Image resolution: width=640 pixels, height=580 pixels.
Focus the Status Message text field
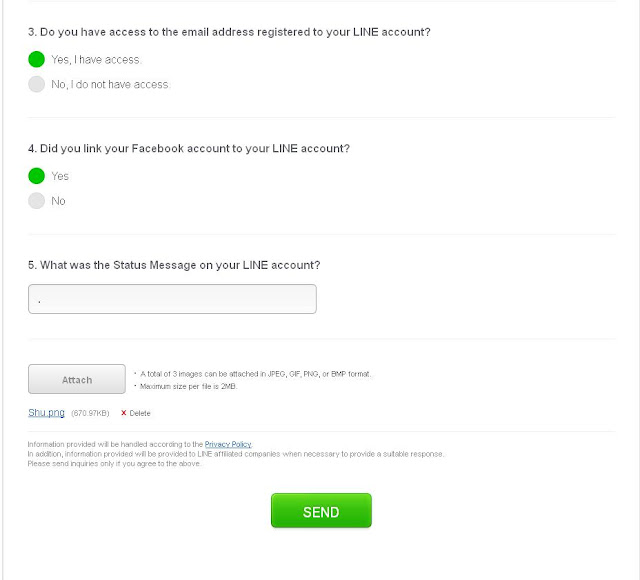172,299
